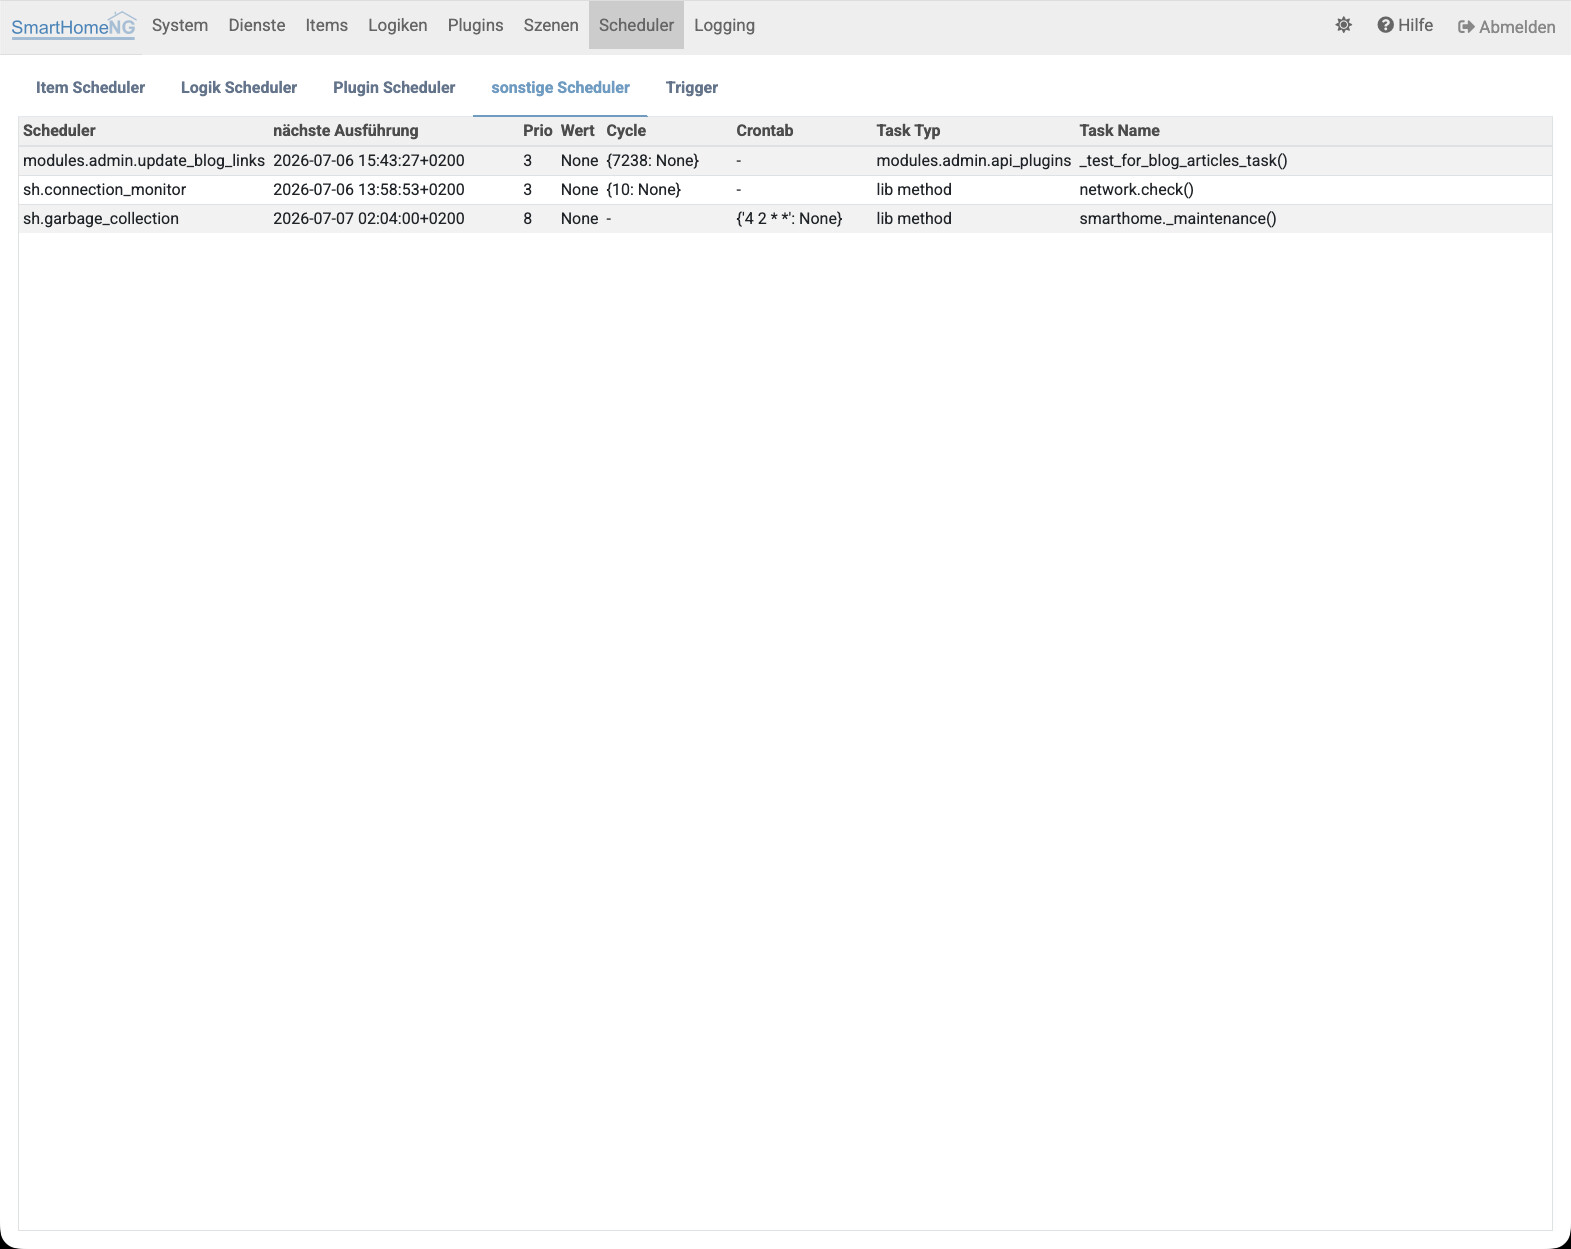Screen dimensions: 1571x1249
Task: Click the Task Name column header
Action: tap(1119, 130)
